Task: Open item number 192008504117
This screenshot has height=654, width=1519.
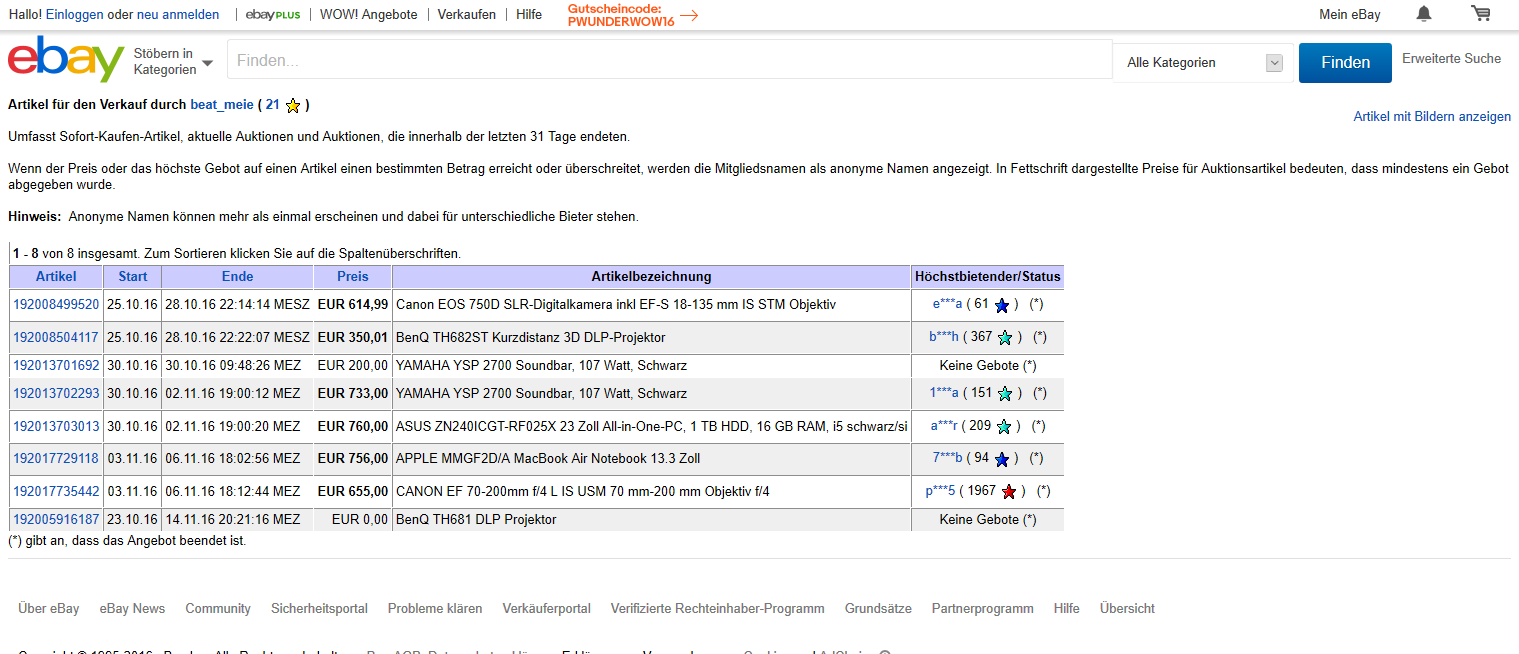Action: click(56, 337)
